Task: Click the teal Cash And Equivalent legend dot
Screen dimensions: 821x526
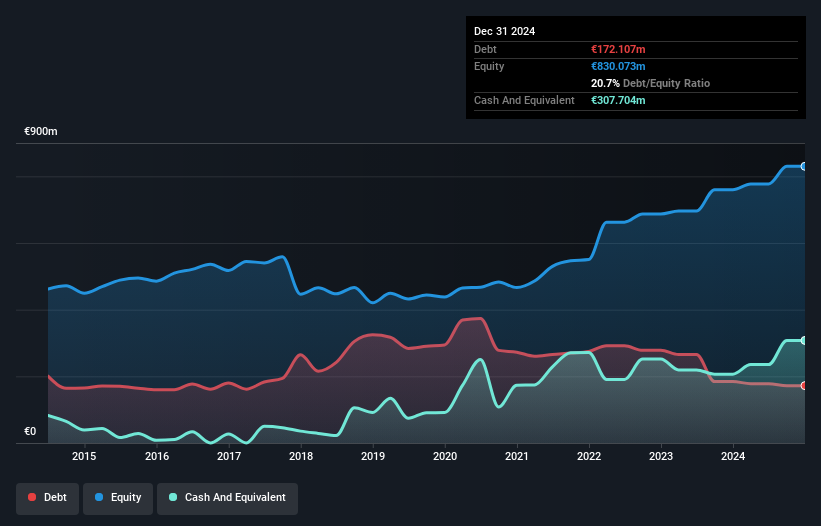Action: pyautogui.click(x=173, y=497)
